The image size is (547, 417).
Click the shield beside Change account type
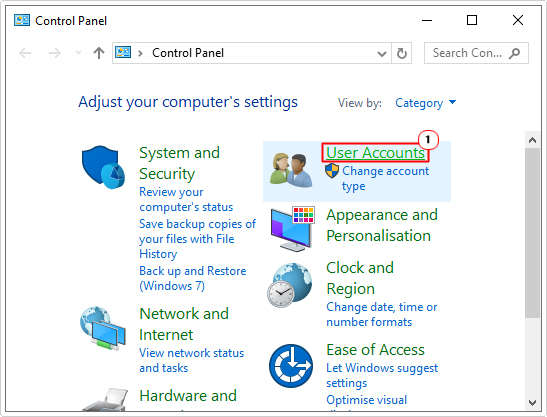(x=332, y=171)
